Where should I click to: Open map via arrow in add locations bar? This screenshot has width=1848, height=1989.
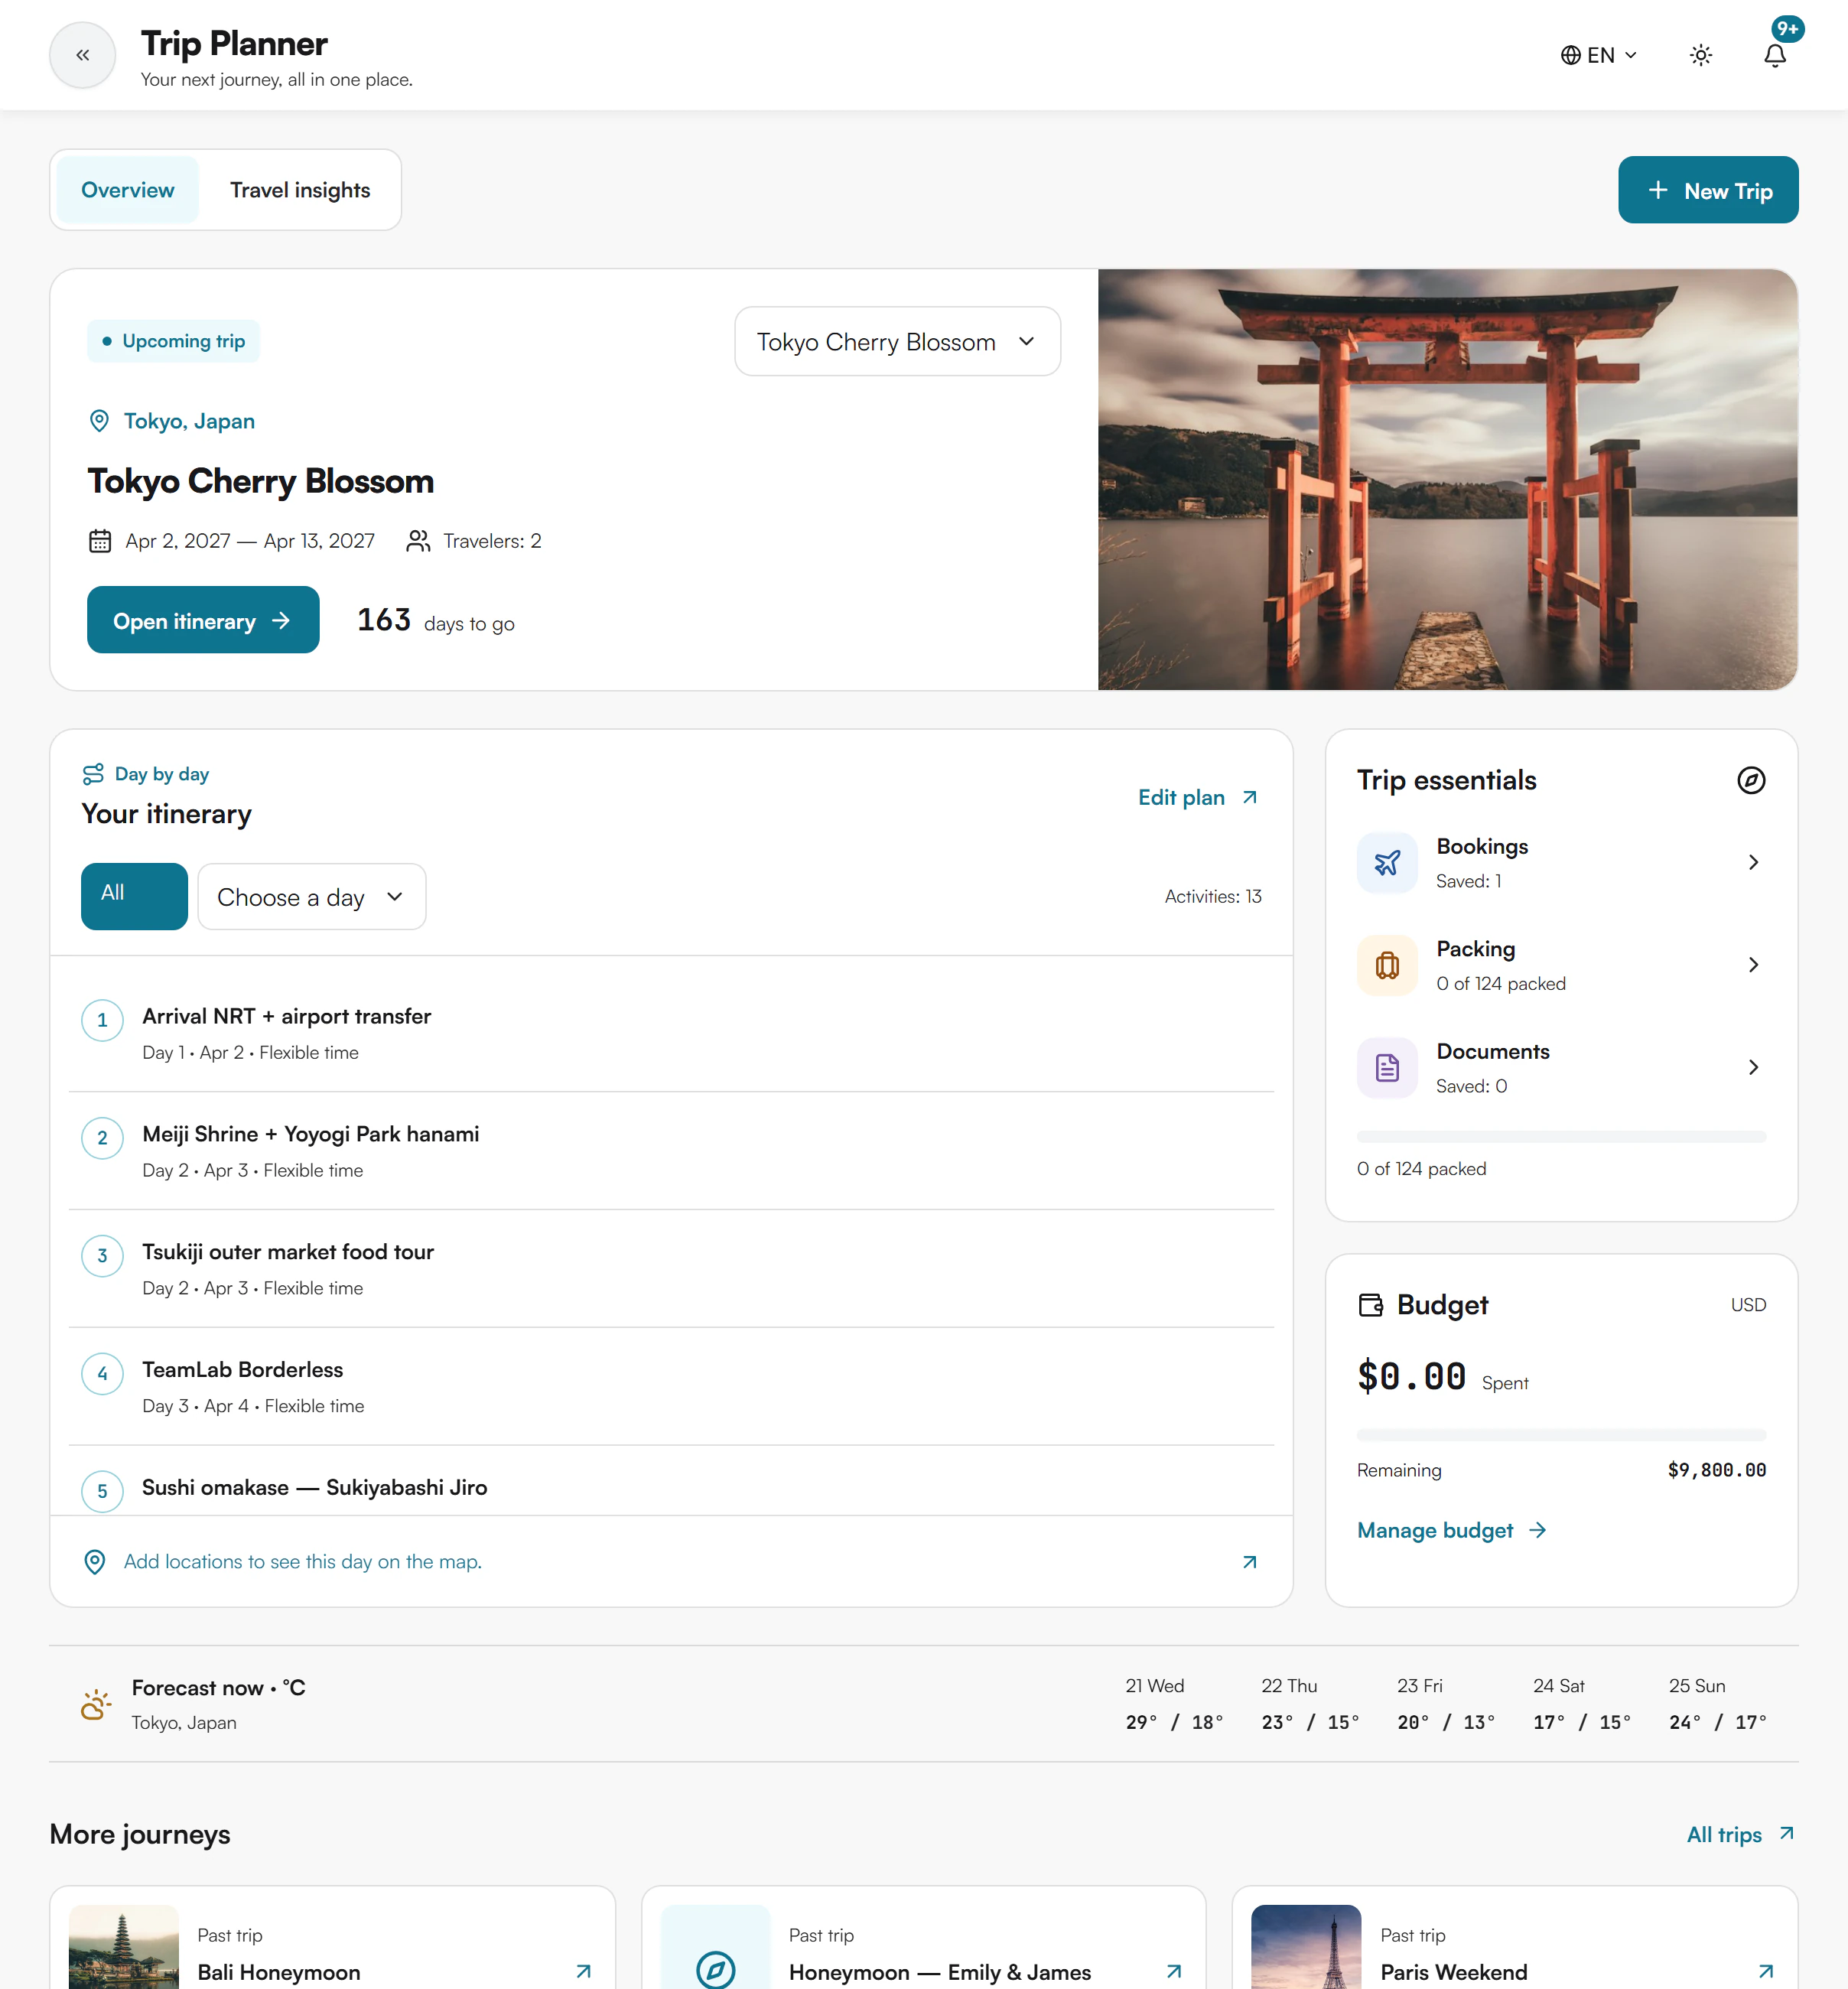coord(1249,1562)
